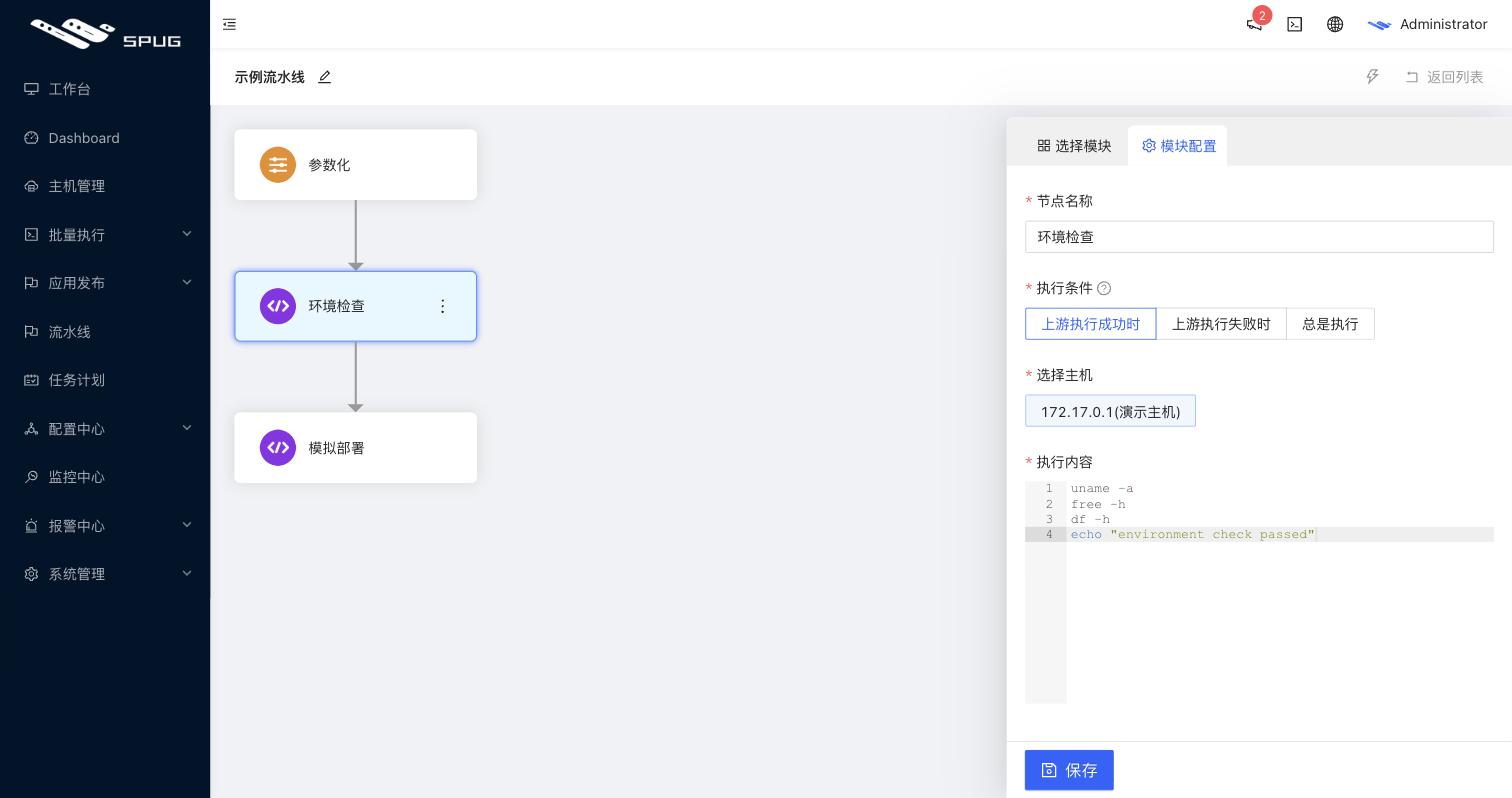Collapse the sidebar with the fold icon
Viewport: 1512px width, 798px height.
[x=229, y=24]
